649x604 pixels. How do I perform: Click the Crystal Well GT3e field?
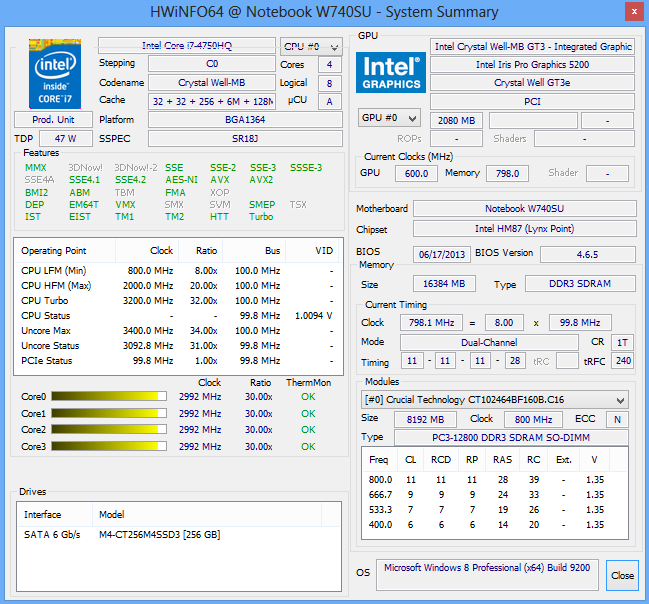pos(532,83)
